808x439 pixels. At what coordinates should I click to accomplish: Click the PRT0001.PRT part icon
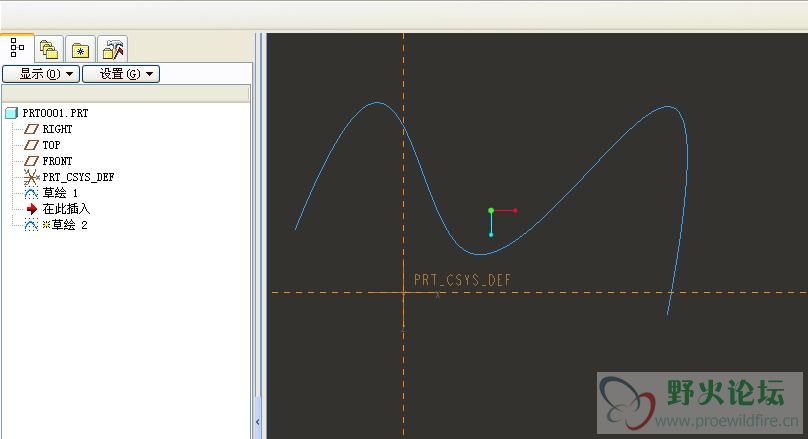(11, 113)
